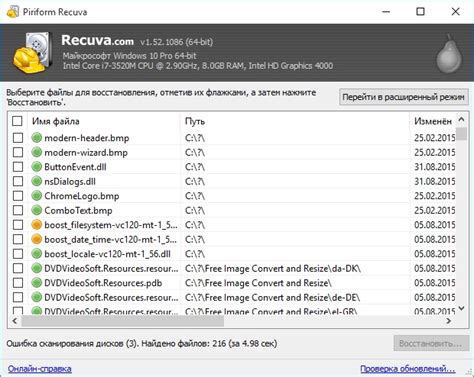Click green status dot of DVDVideoSoft.Resources.pdb
The image size is (474, 377).
36,283
